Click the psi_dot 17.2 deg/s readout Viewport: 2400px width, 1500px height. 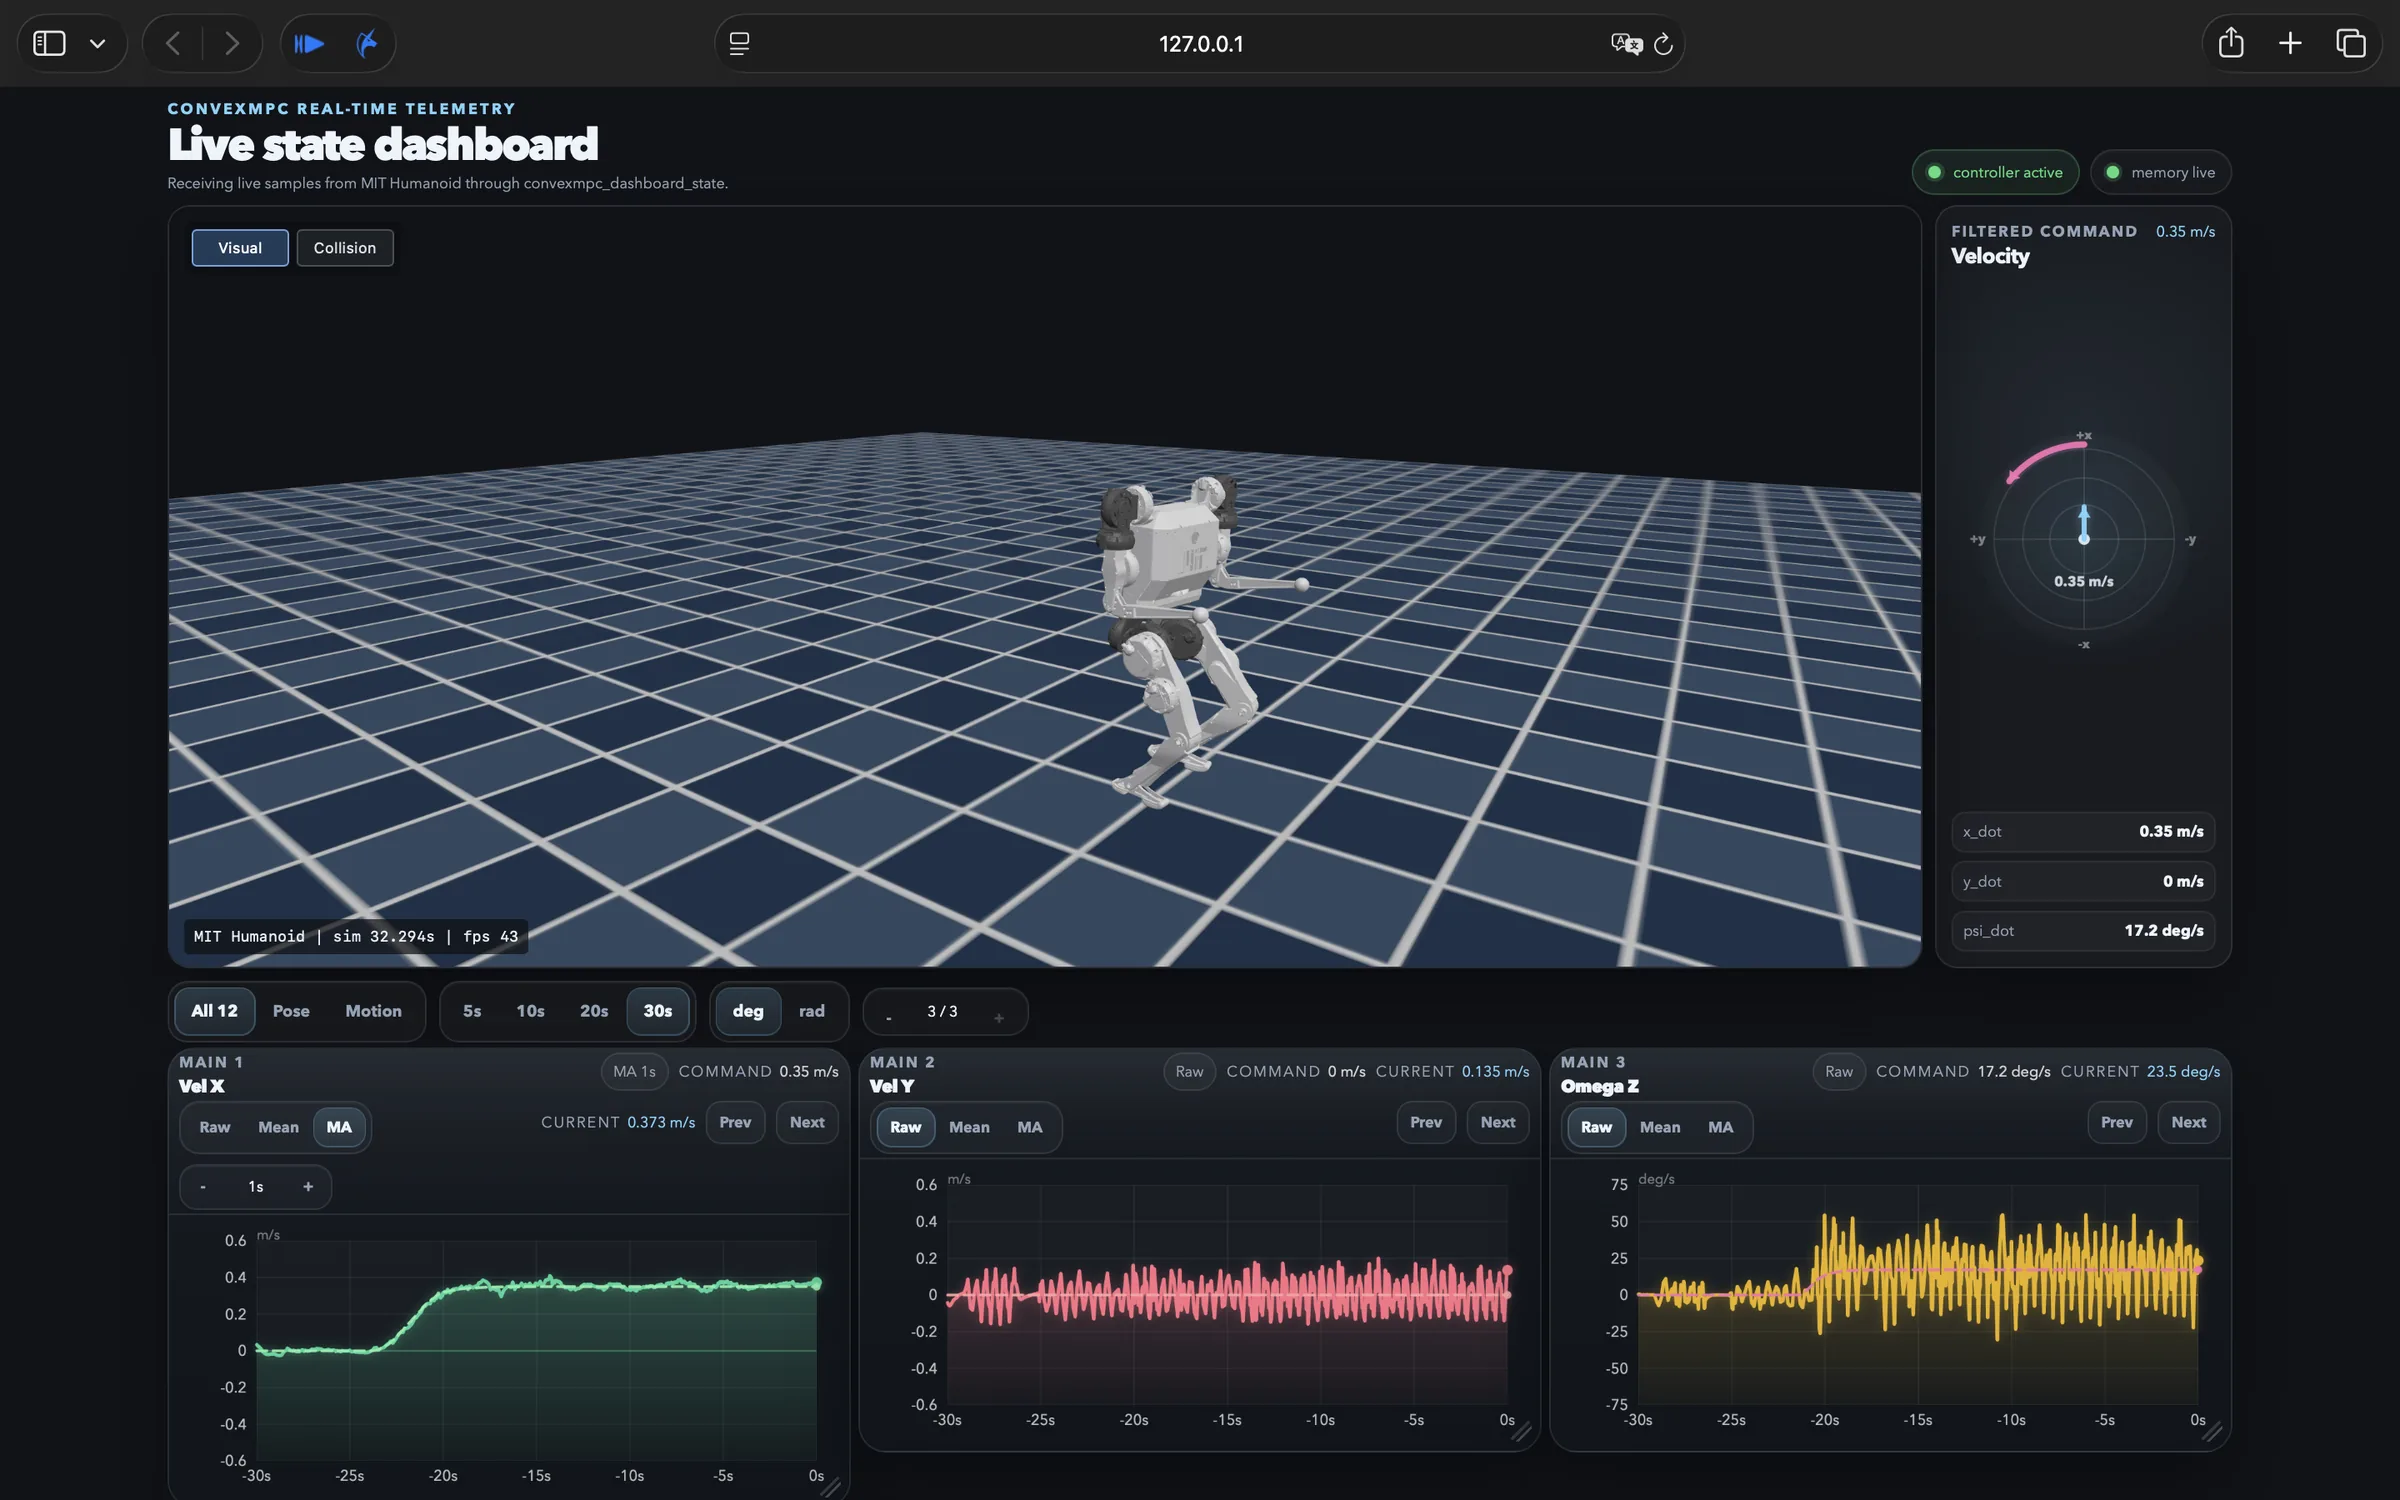(2083, 931)
